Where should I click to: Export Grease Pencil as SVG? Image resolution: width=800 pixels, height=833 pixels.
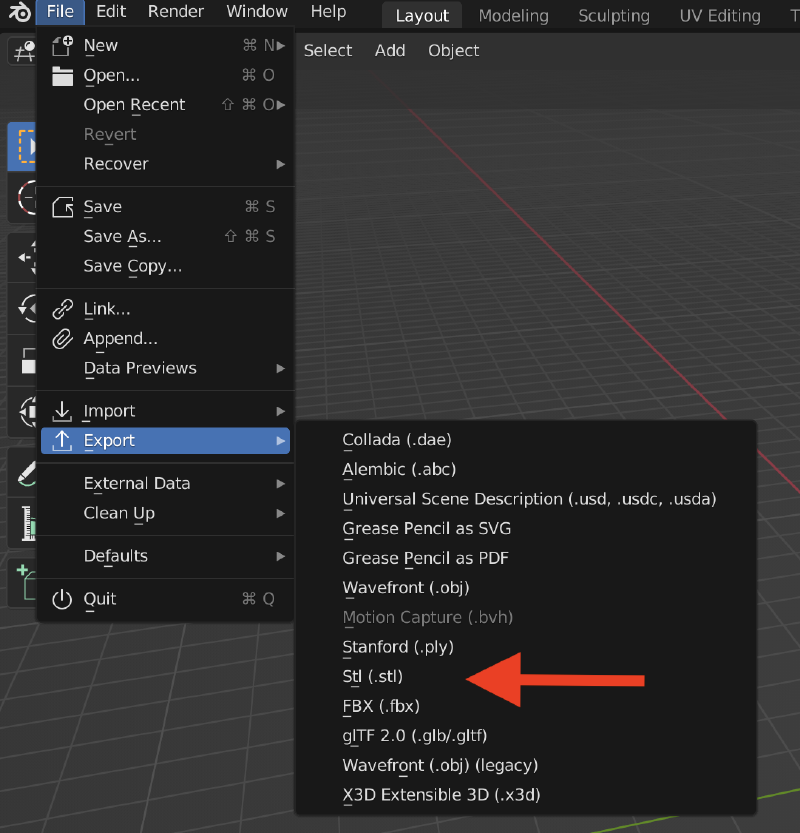[x=525, y=529]
